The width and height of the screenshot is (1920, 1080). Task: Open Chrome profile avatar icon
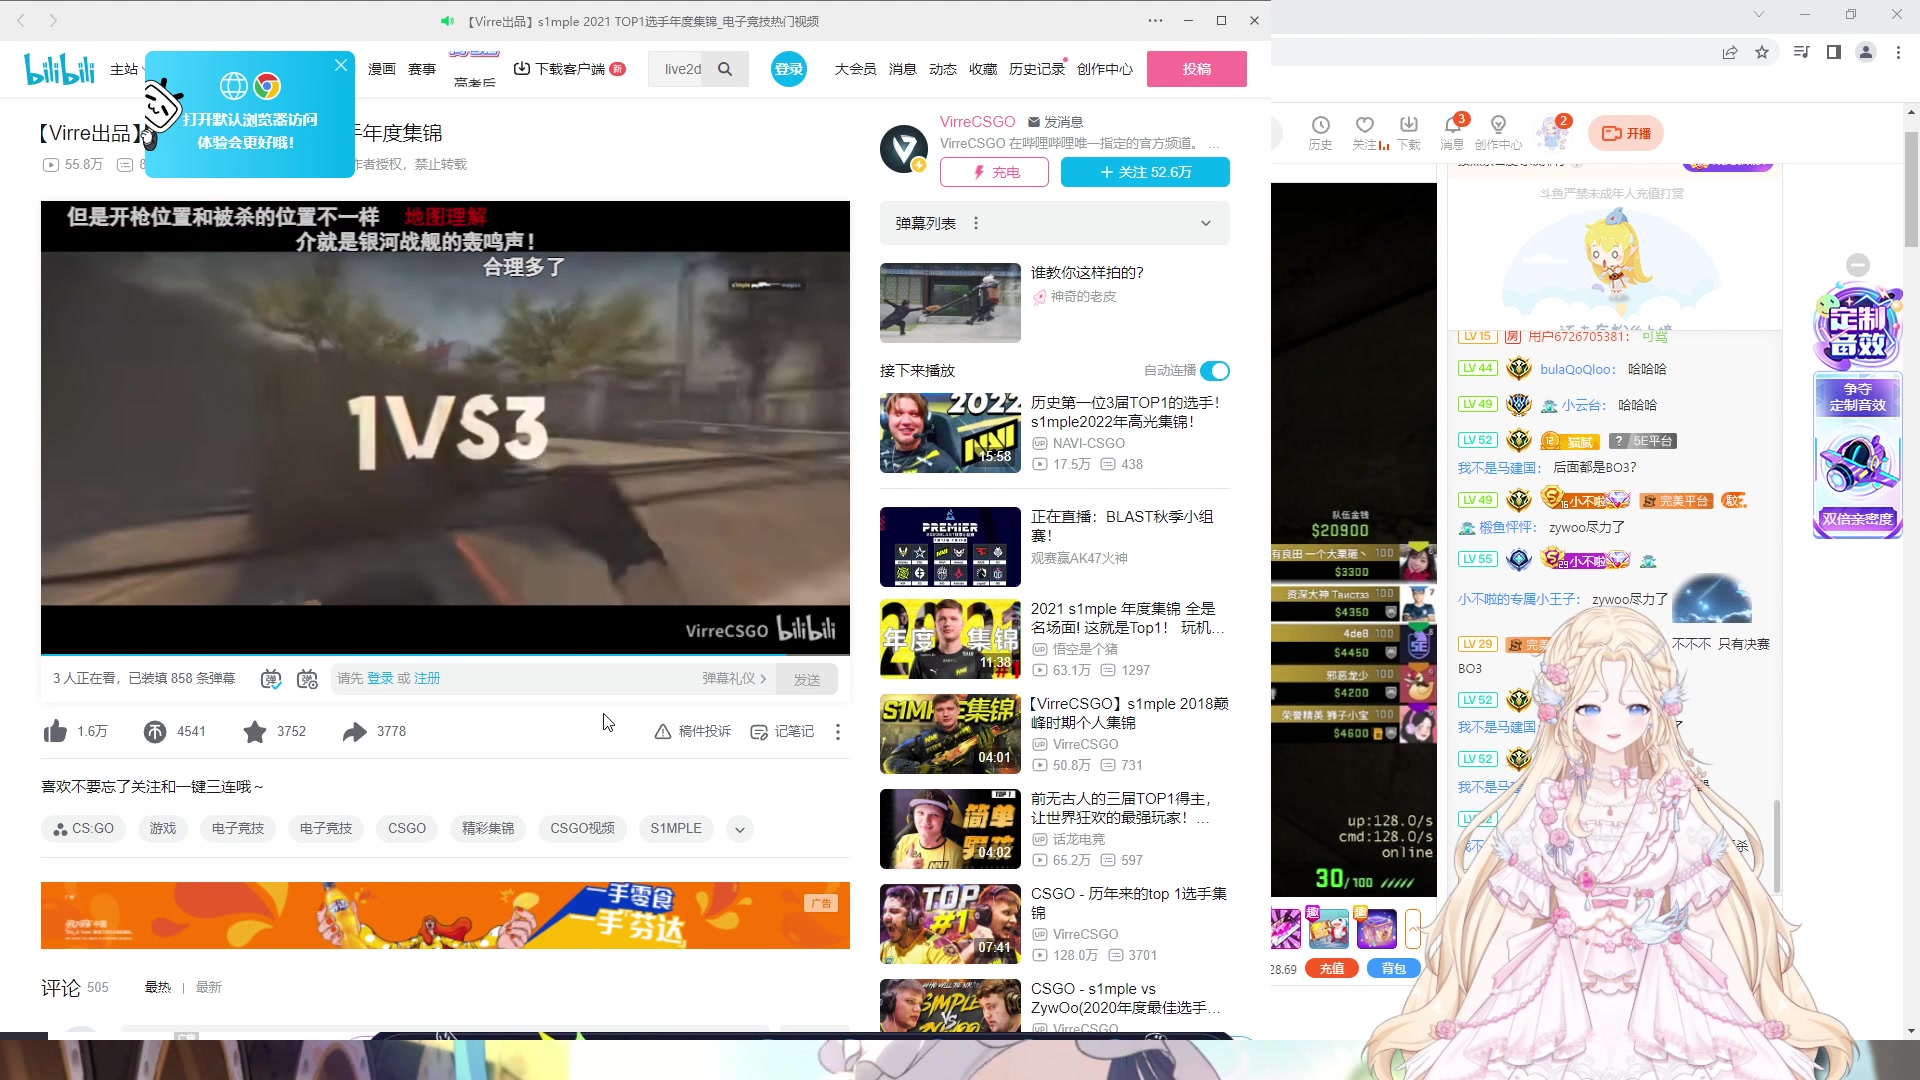click(x=1865, y=52)
